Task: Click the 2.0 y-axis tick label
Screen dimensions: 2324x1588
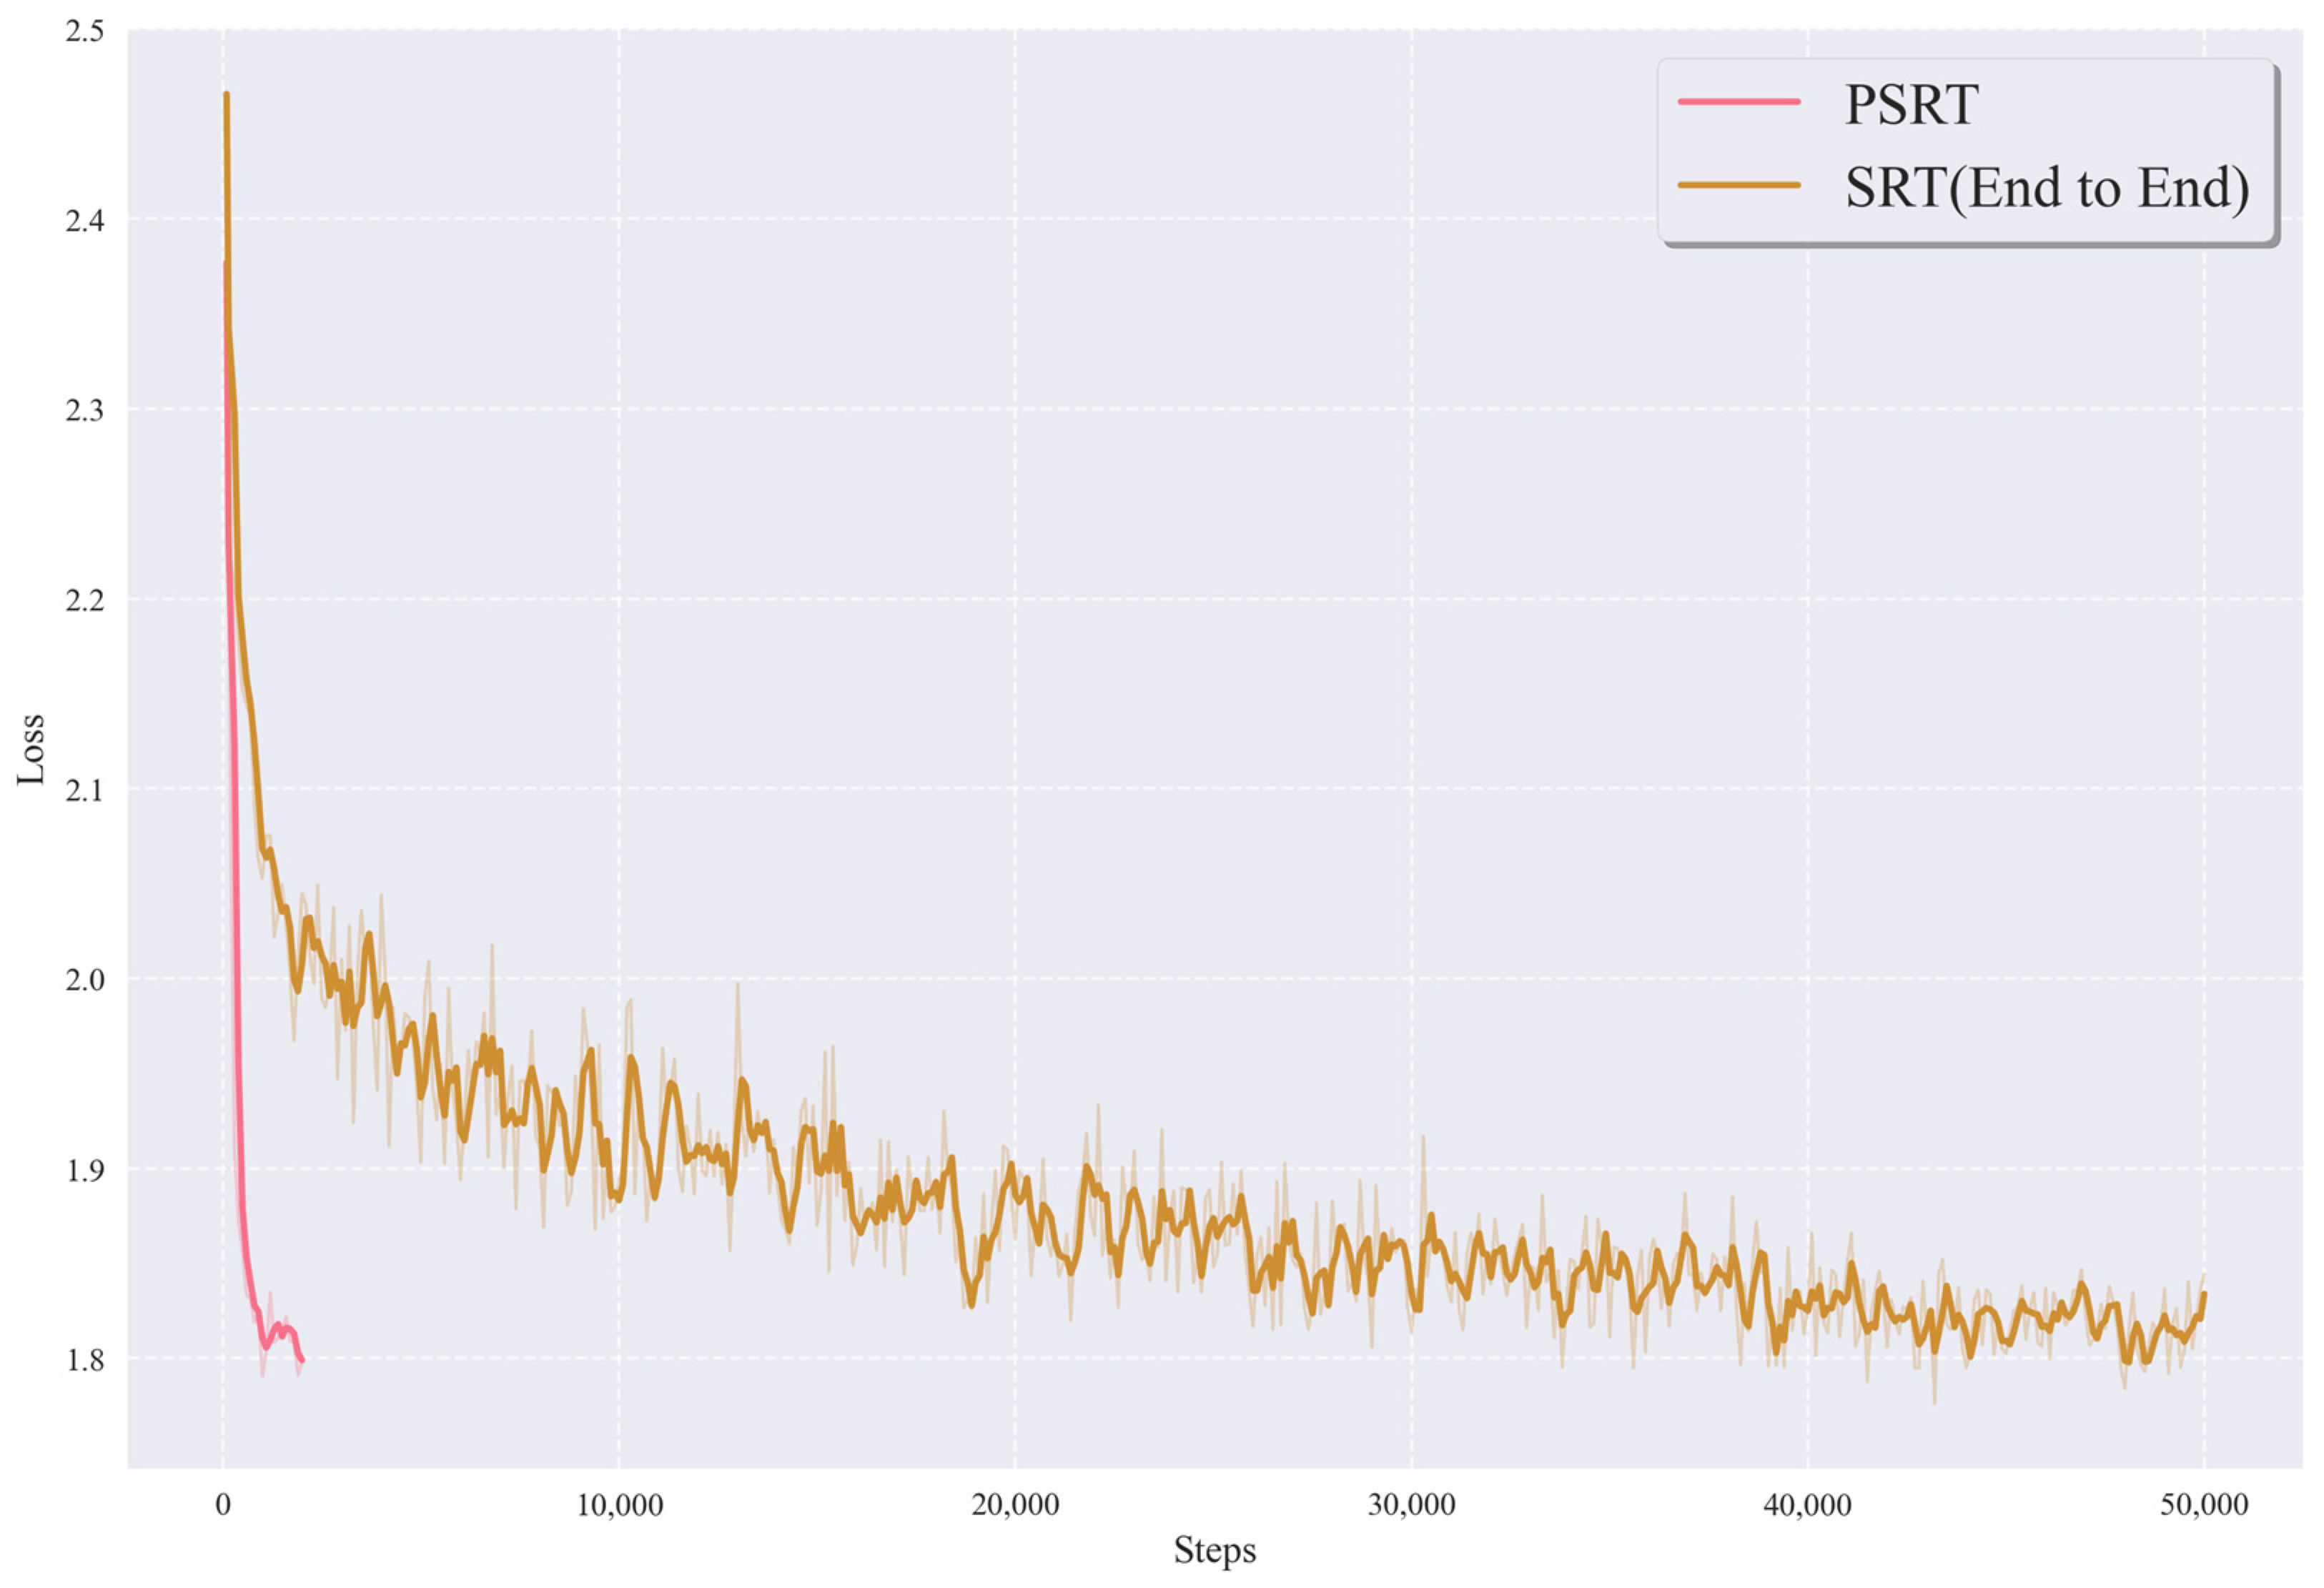Action: tap(84, 980)
